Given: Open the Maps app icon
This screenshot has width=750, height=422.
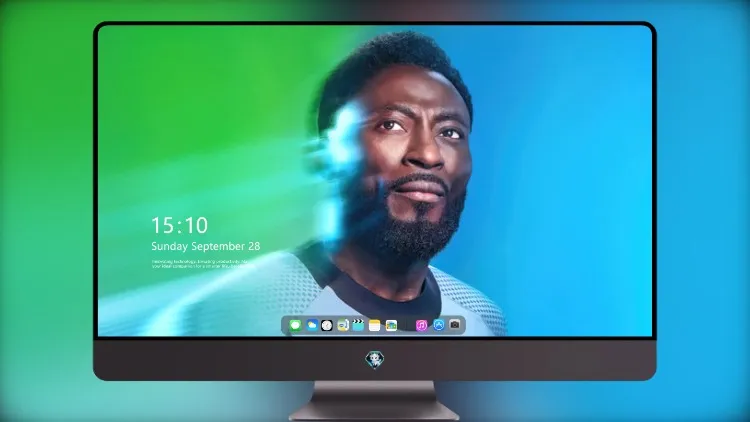Looking at the screenshot, I should point(391,325).
